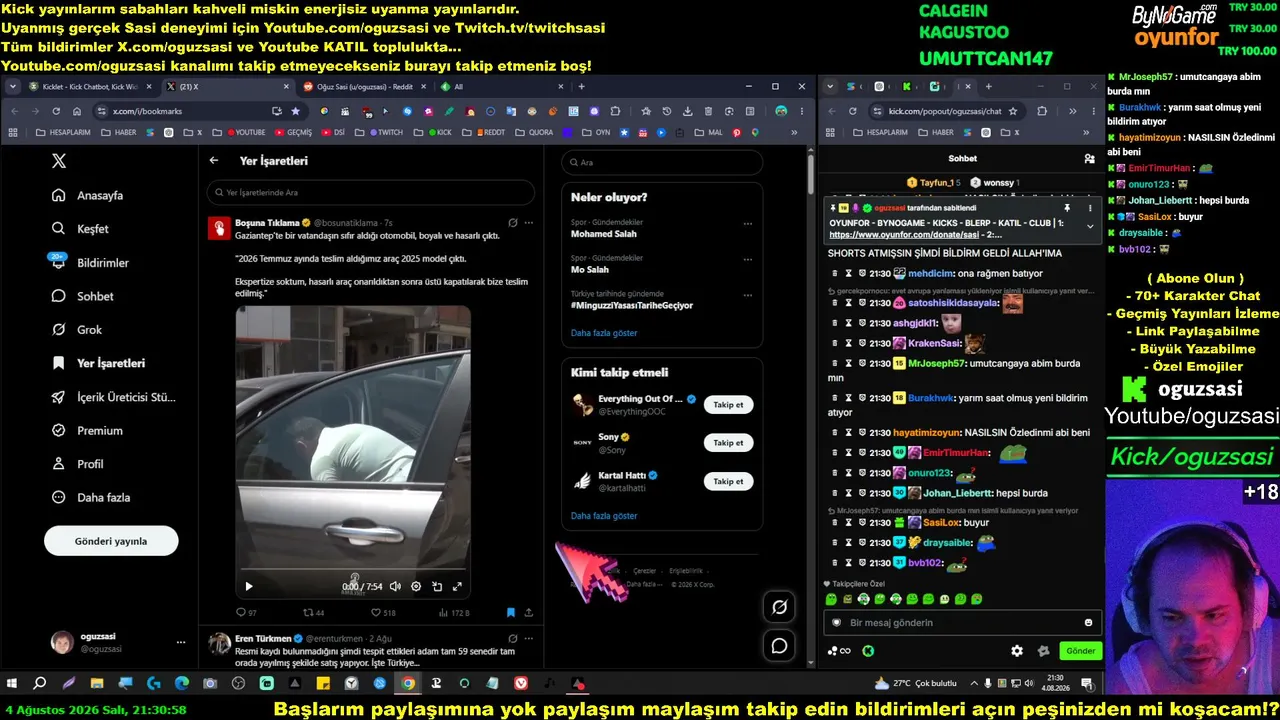
Task: Play the car video
Action: (x=249, y=587)
